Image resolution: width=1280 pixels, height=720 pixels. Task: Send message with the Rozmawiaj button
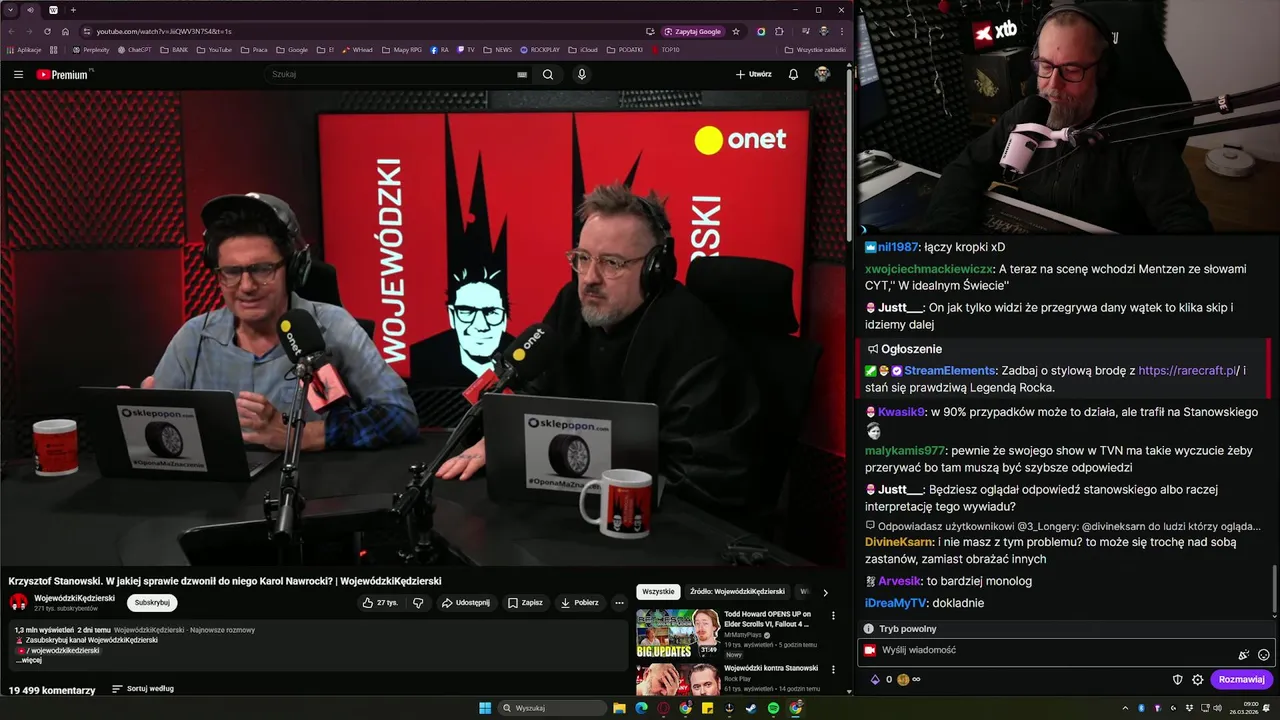click(x=1242, y=680)
